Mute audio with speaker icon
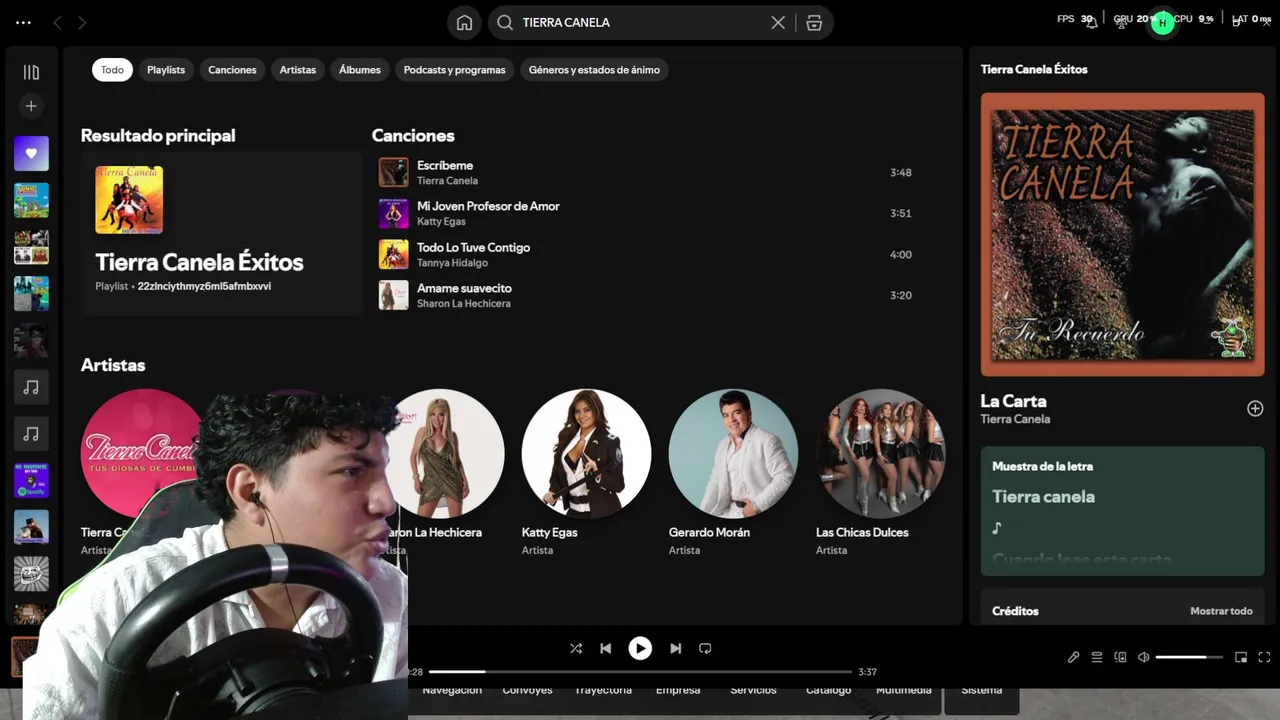Viewport: 1280px width, 720px height. 1144,657
